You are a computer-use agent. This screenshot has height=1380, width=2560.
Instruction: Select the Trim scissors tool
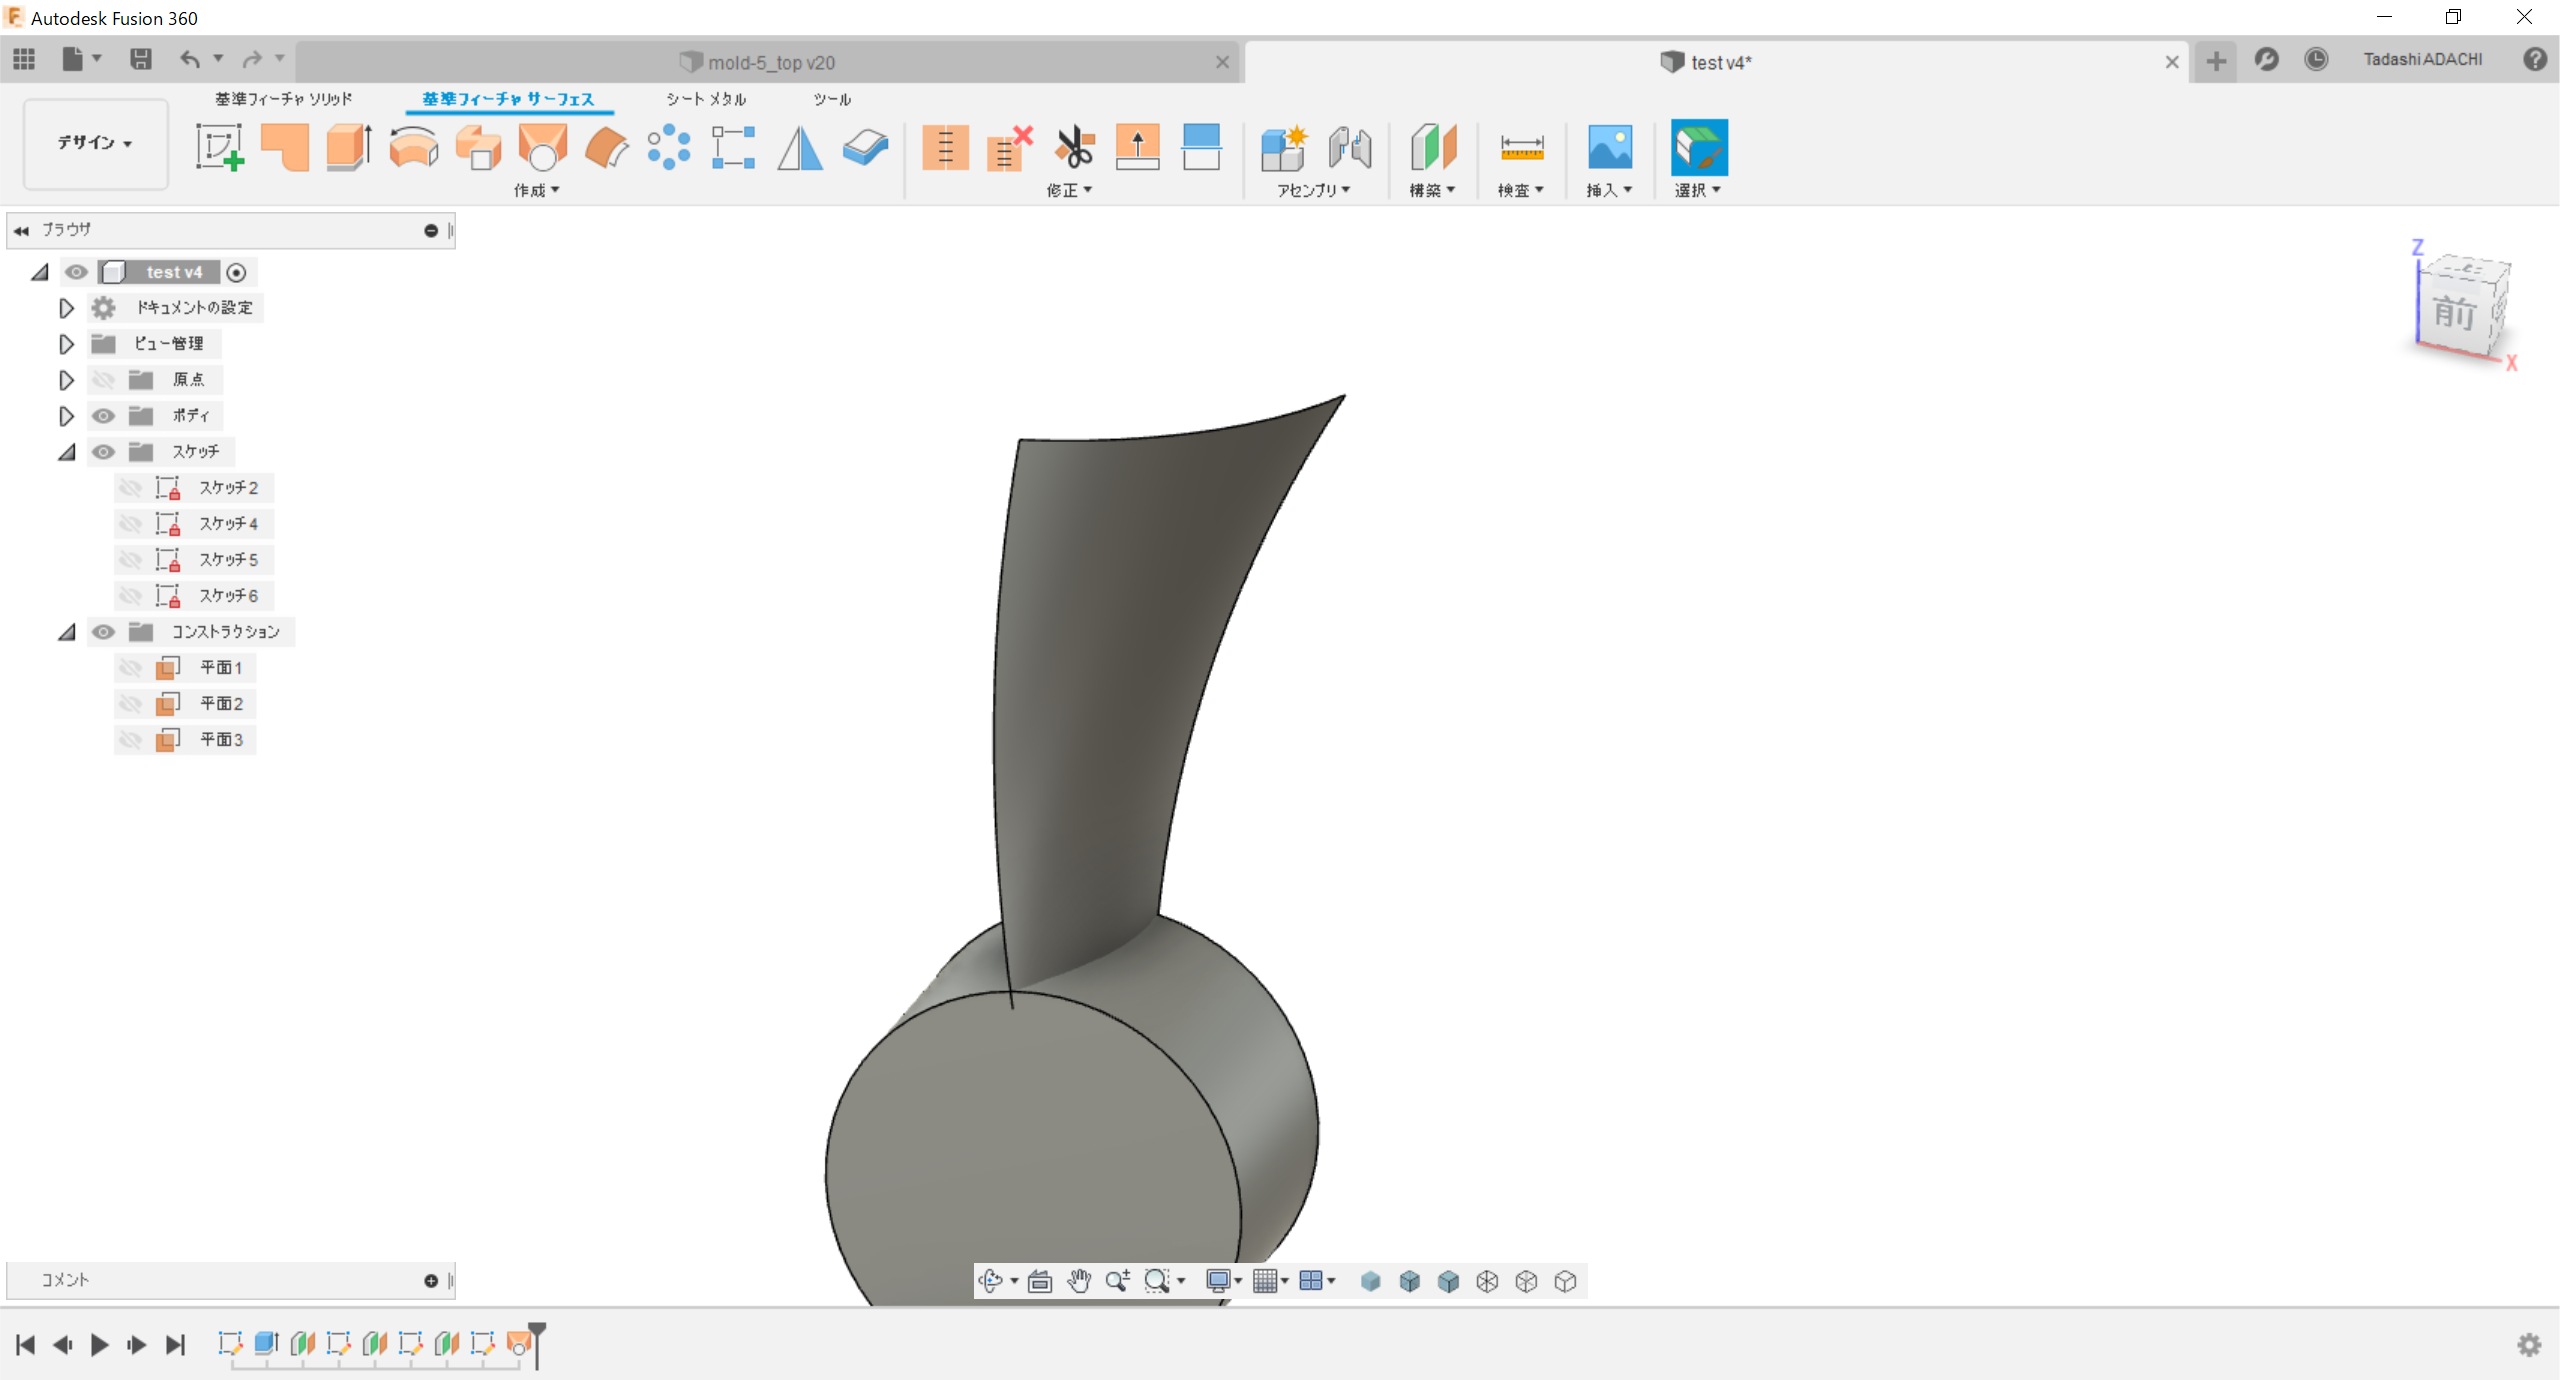pyautogui.click(x=1074, y=148)
